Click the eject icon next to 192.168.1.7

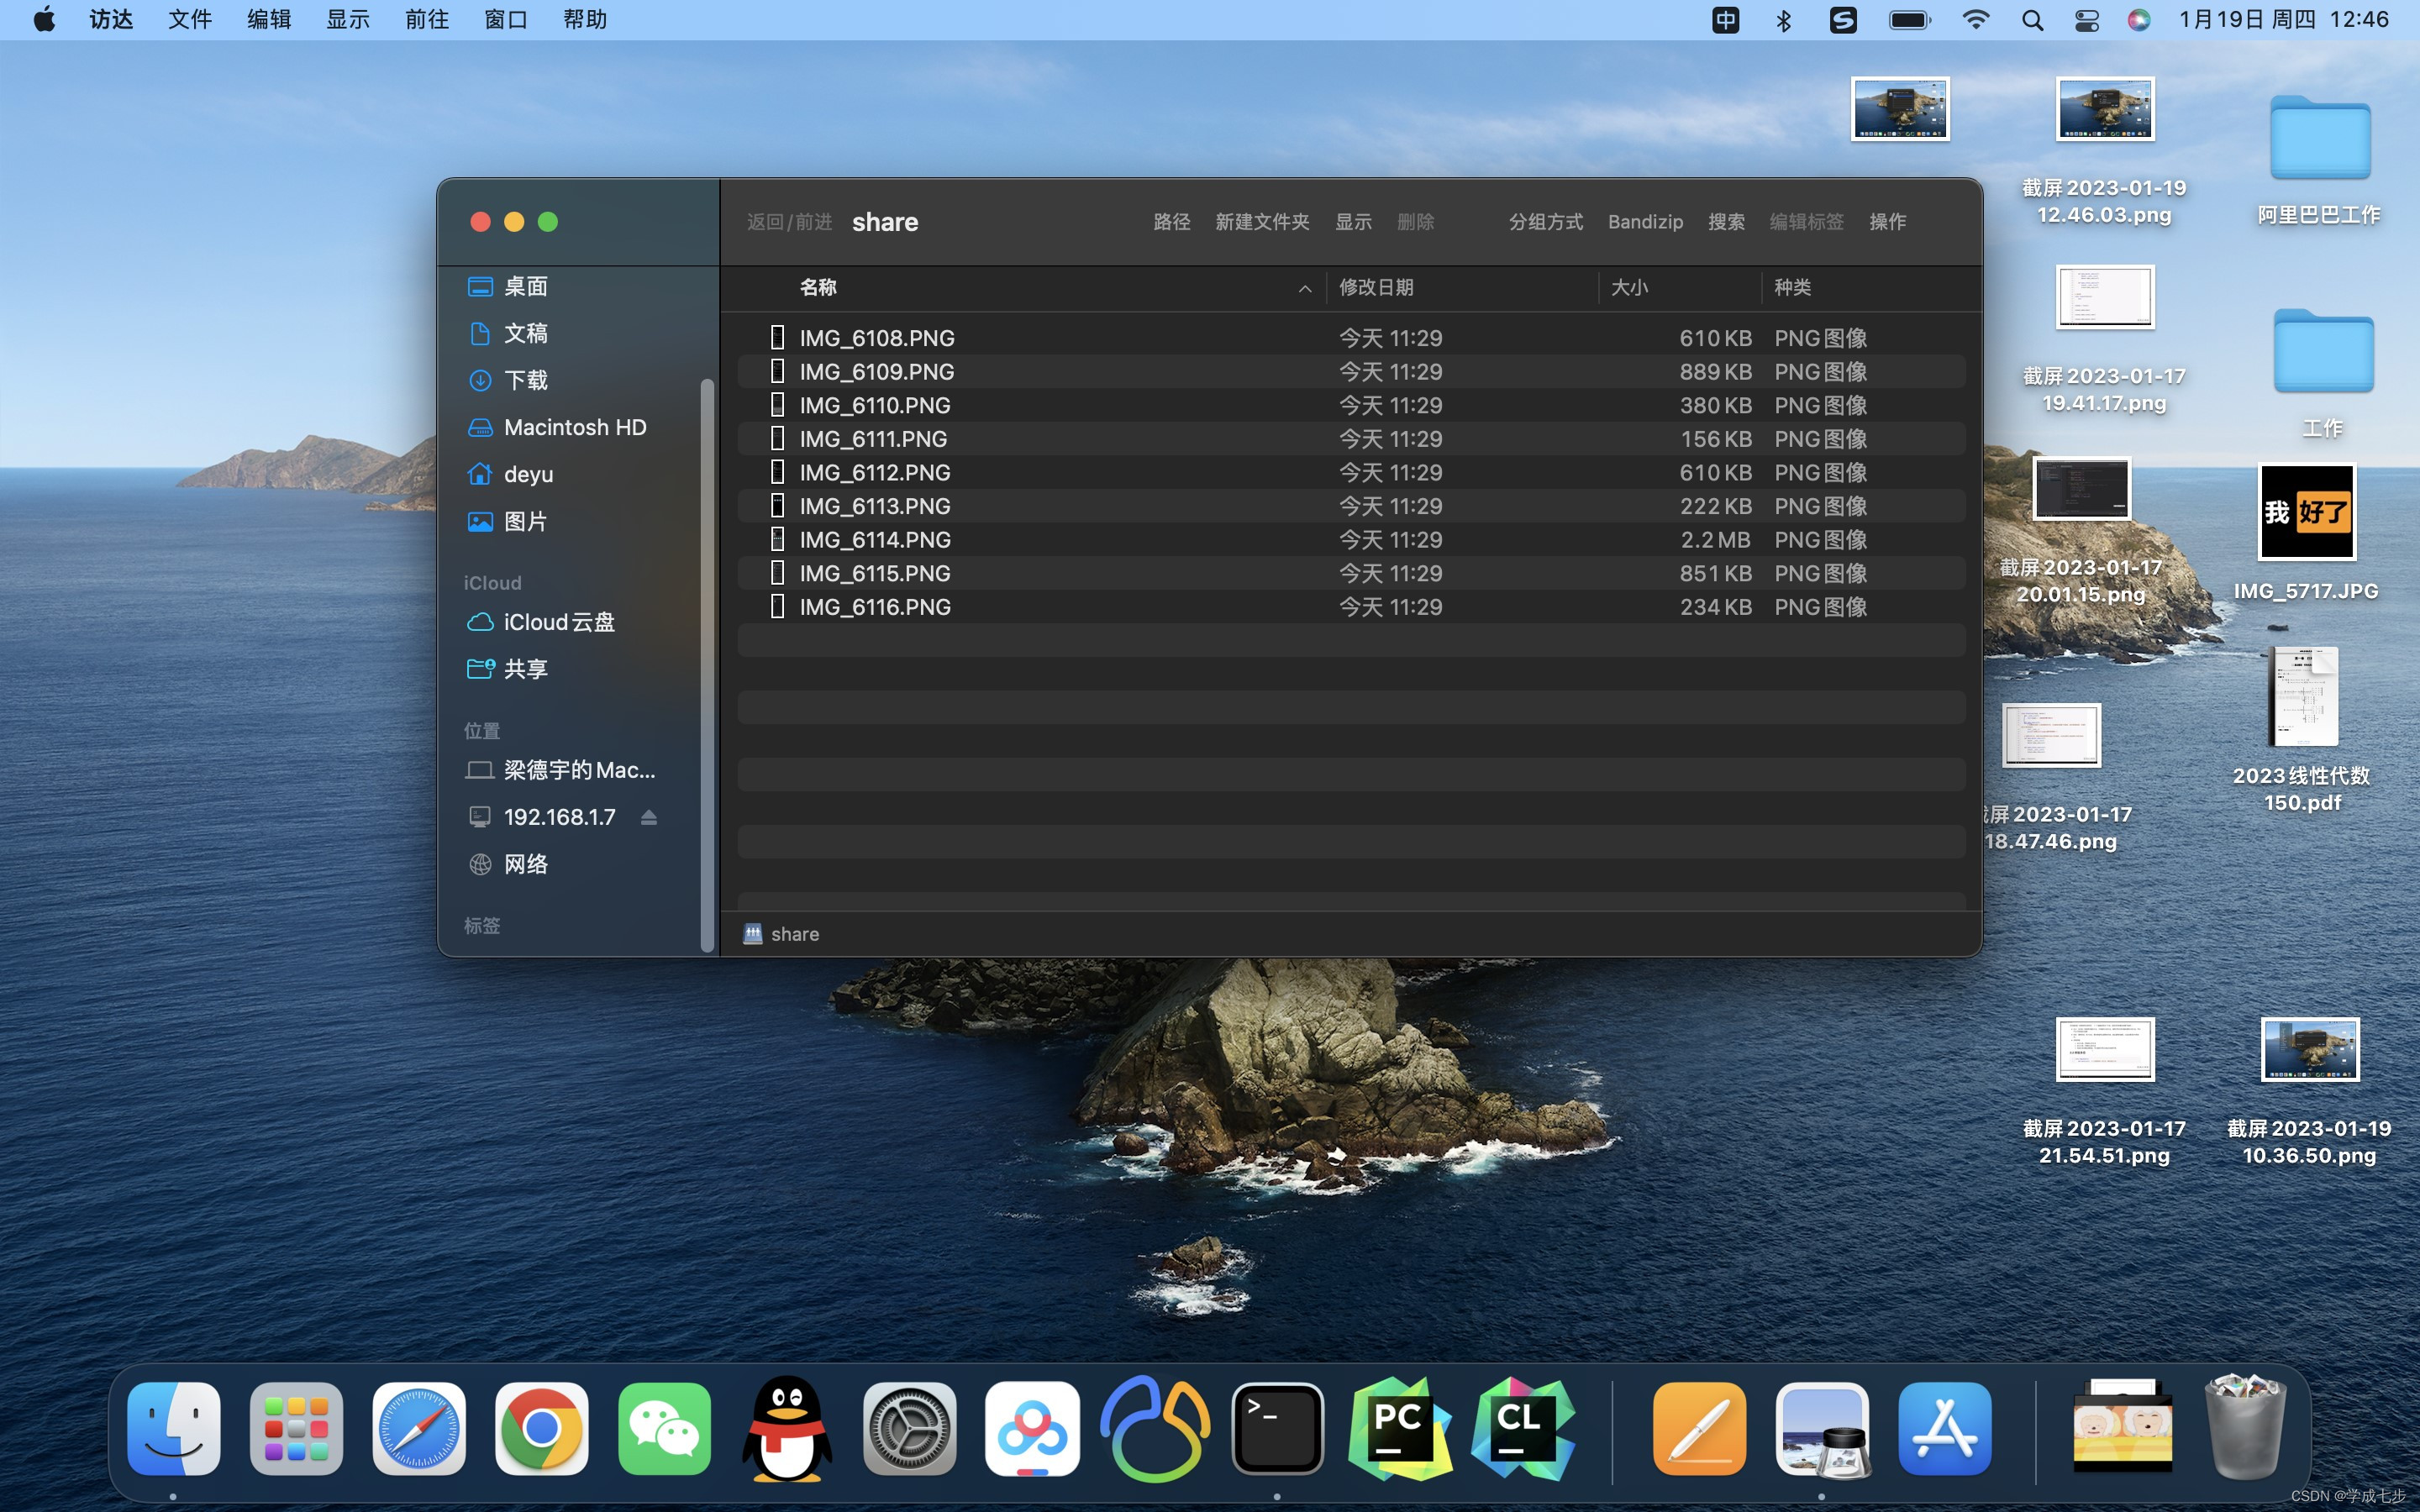[648, 817]
